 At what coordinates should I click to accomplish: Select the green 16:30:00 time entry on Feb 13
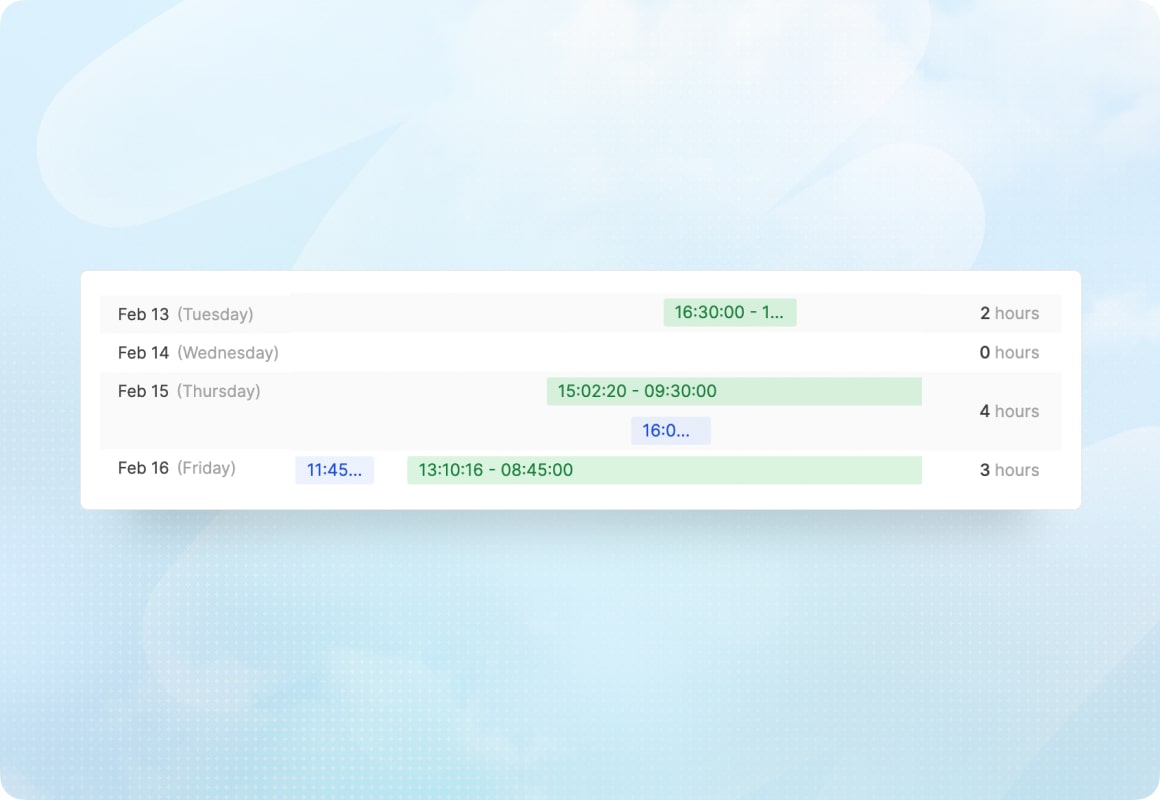point(729,312)
